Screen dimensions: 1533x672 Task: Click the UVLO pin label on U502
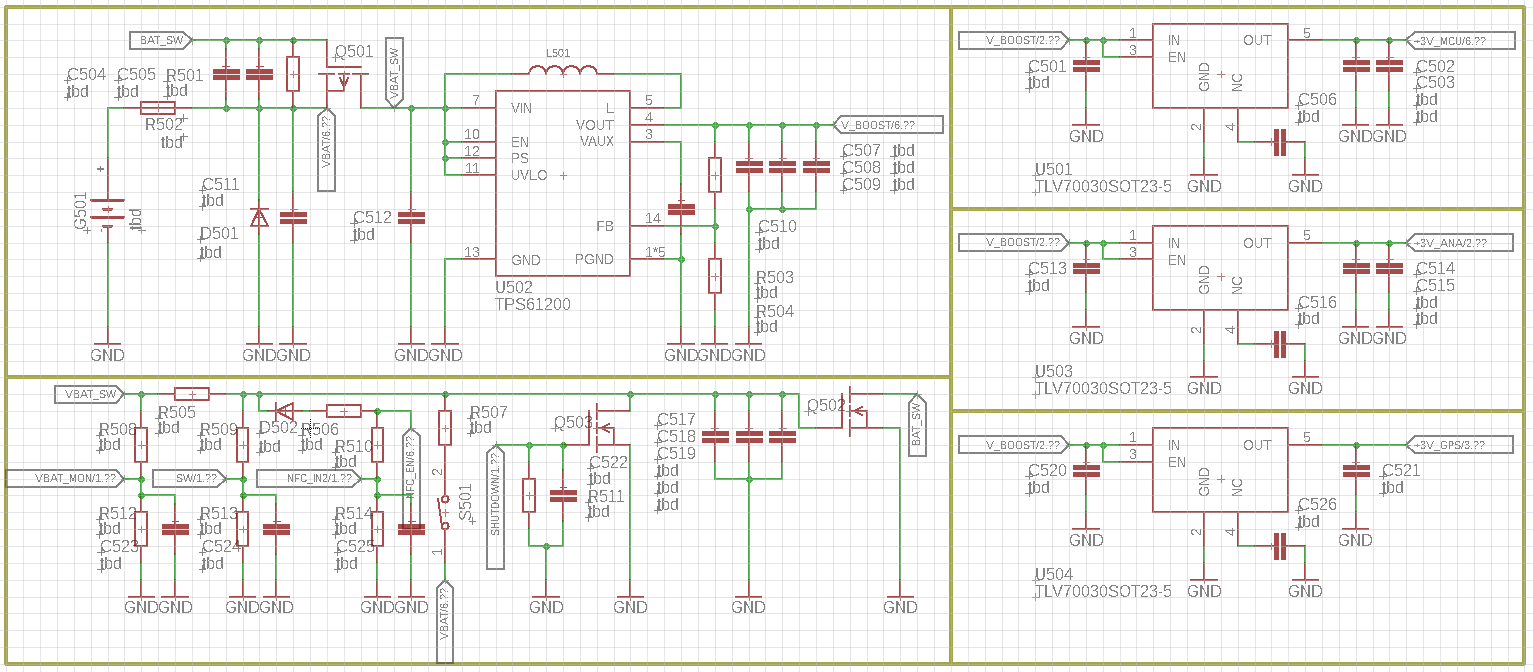click(529, 175)
